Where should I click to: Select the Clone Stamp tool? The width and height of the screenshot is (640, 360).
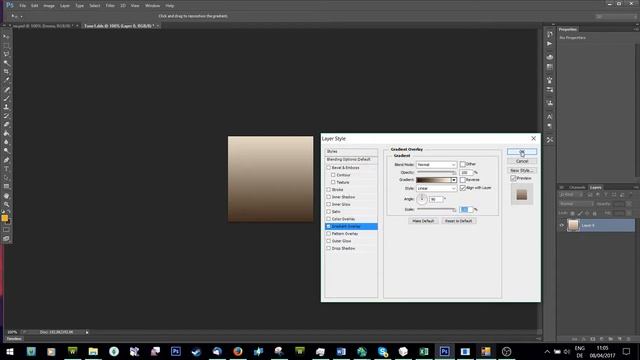click(6, 107)
